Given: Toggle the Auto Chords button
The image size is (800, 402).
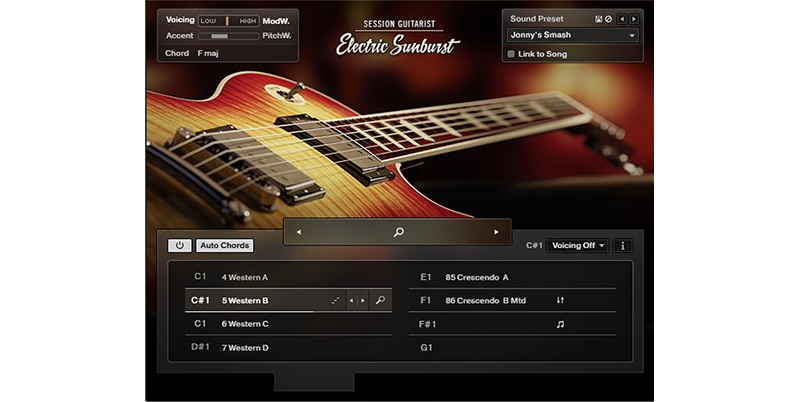Looking at the screenshot, I should tap(224, 245).
